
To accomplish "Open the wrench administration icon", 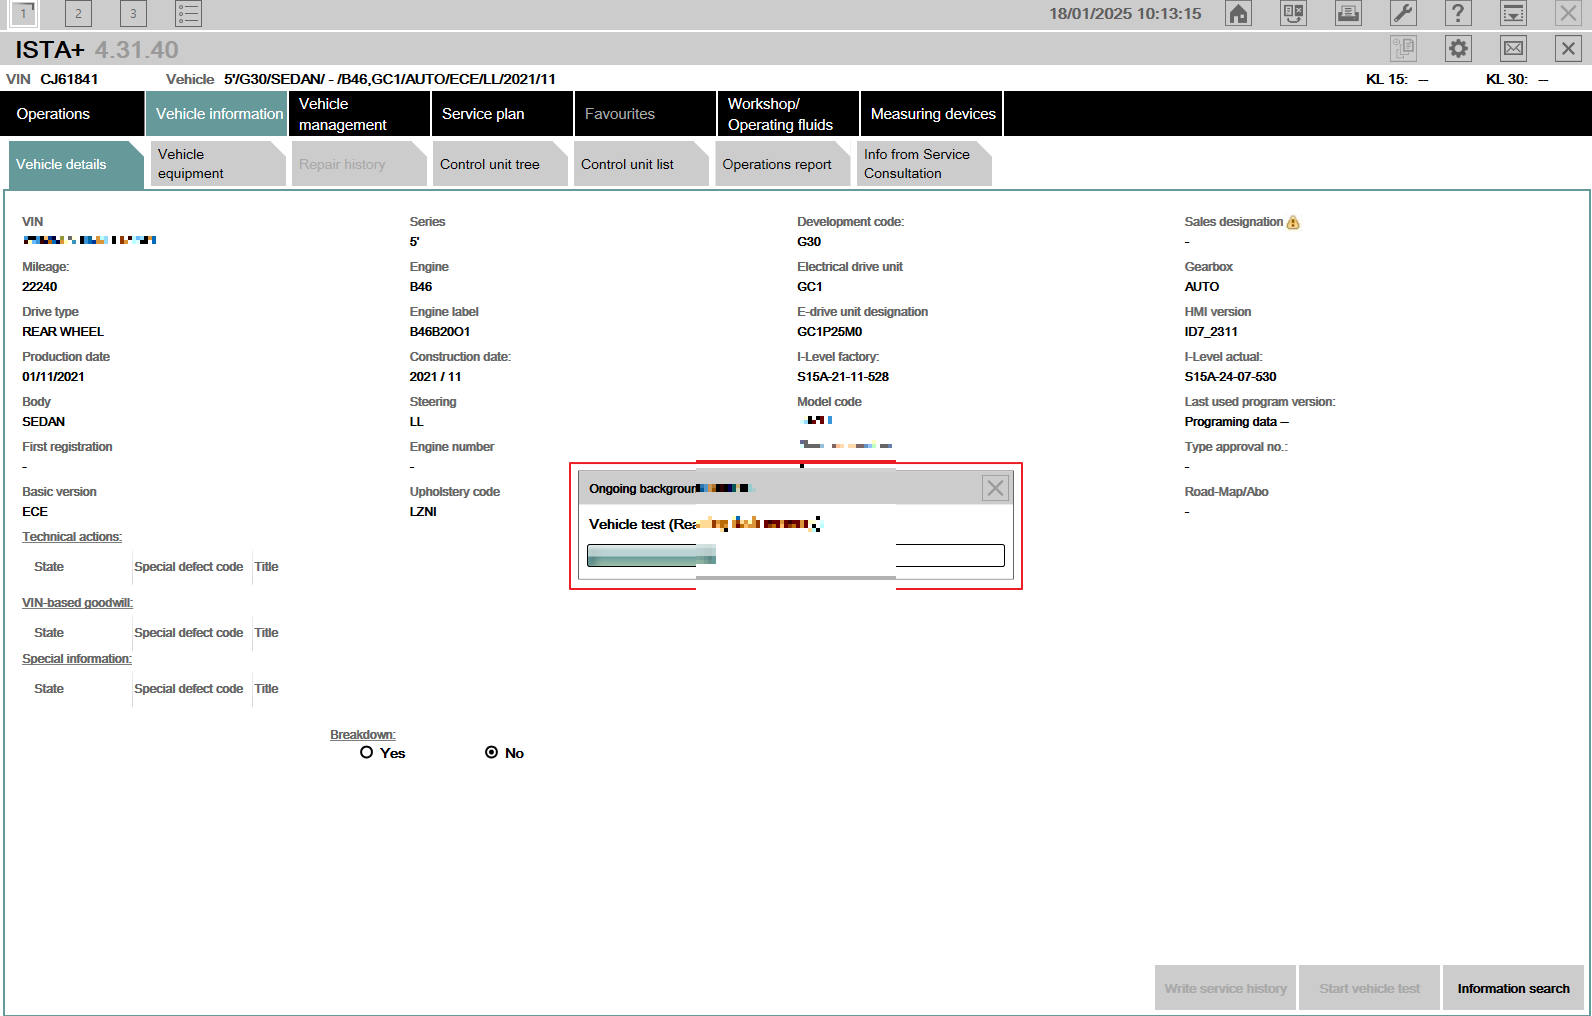I will click(1403, 14).
